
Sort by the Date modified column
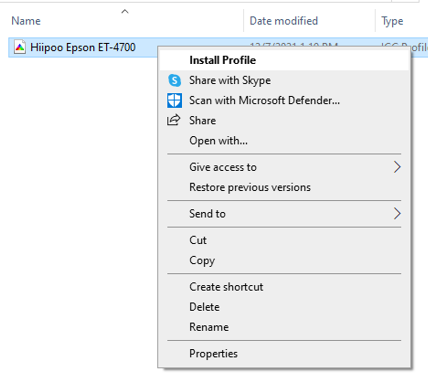click(284, 21)
